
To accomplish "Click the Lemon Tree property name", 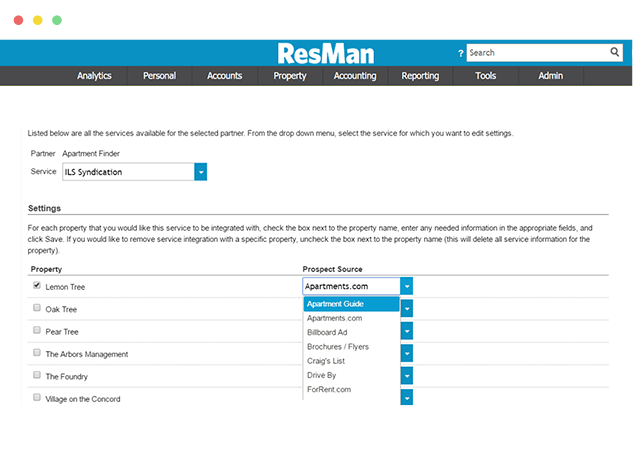I will click(x=65, y=287).
